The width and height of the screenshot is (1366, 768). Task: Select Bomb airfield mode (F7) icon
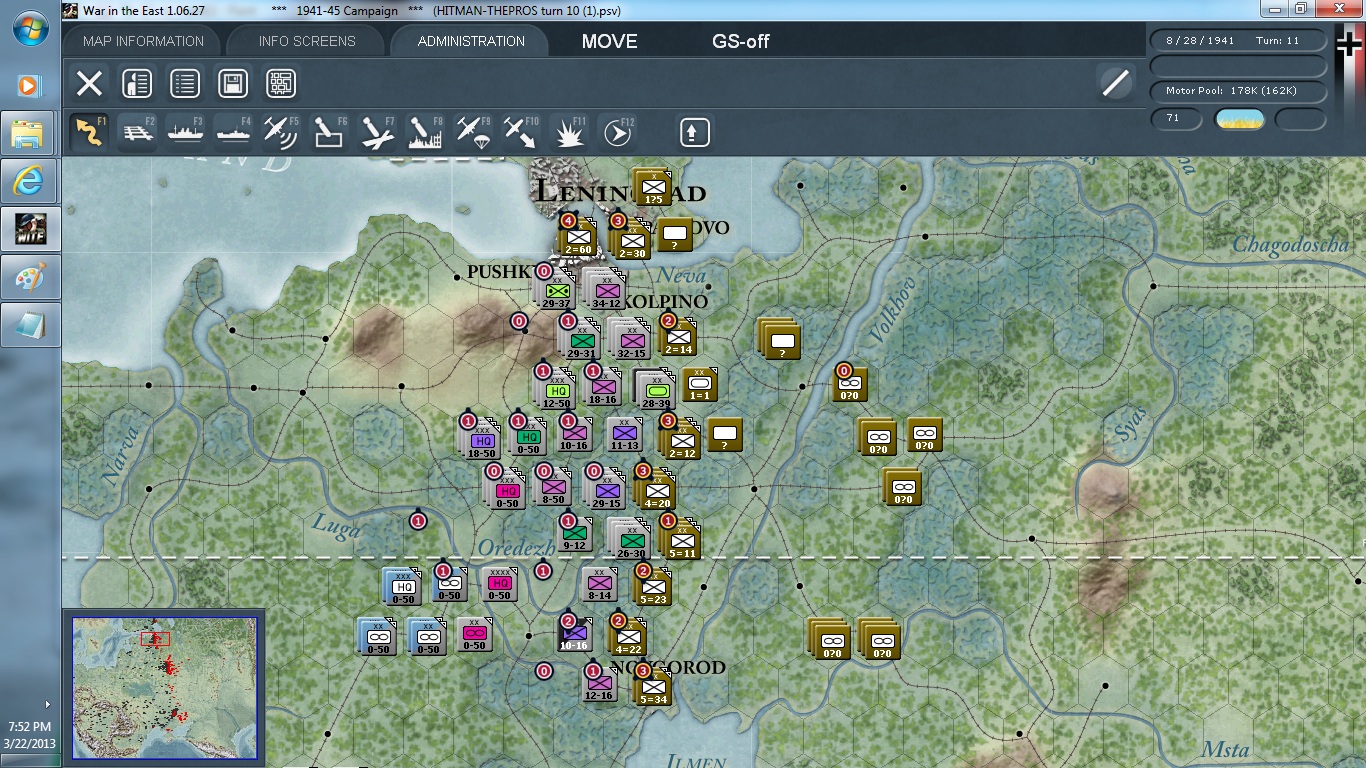(x=377, y=132)
